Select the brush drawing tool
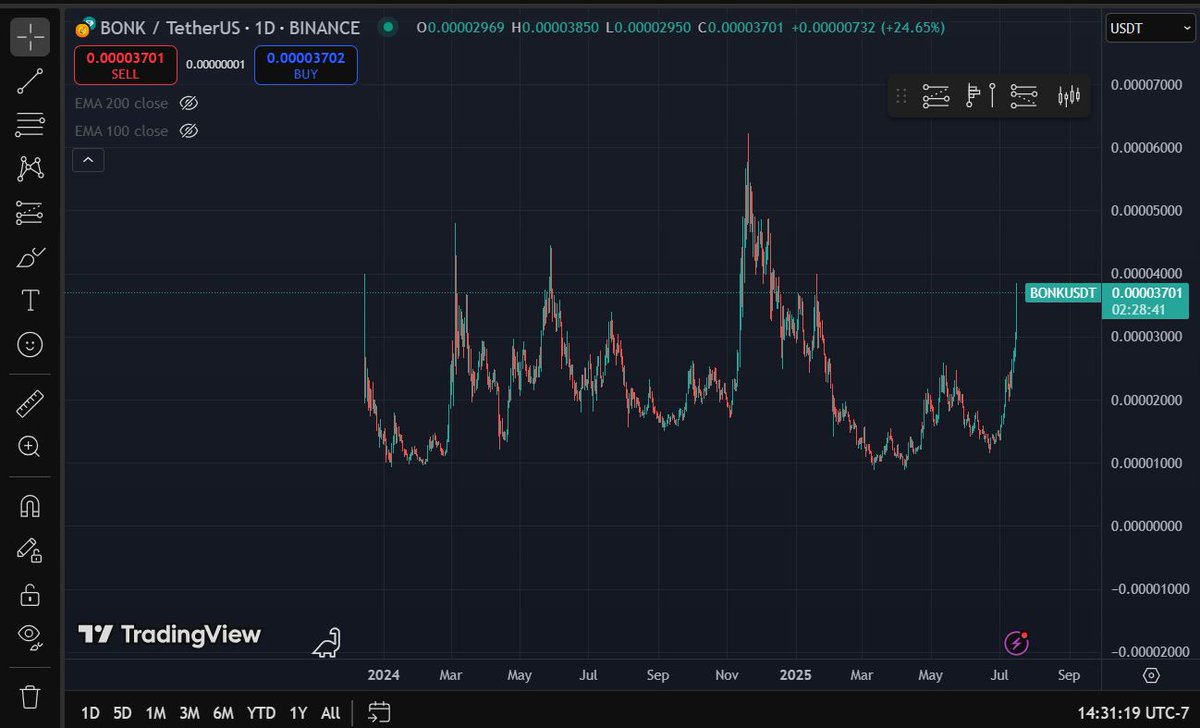 click(31, 256)
